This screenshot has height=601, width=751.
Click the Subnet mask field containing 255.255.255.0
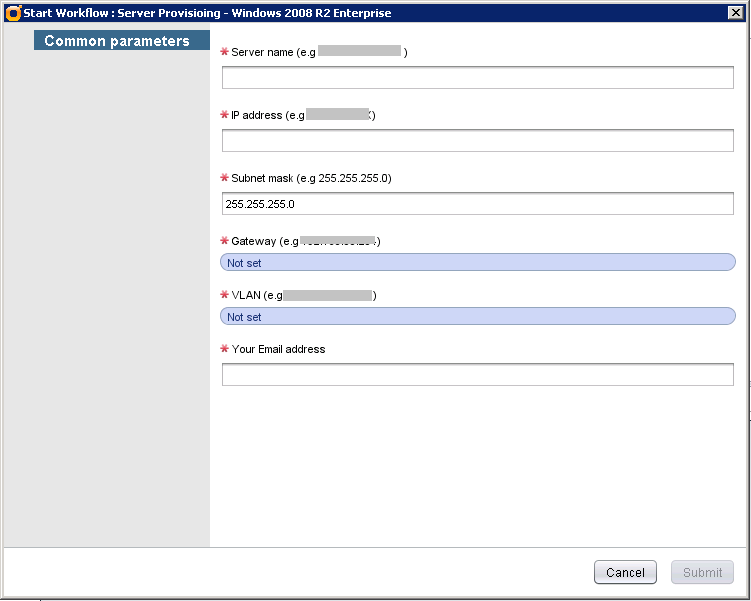point(477,204)
